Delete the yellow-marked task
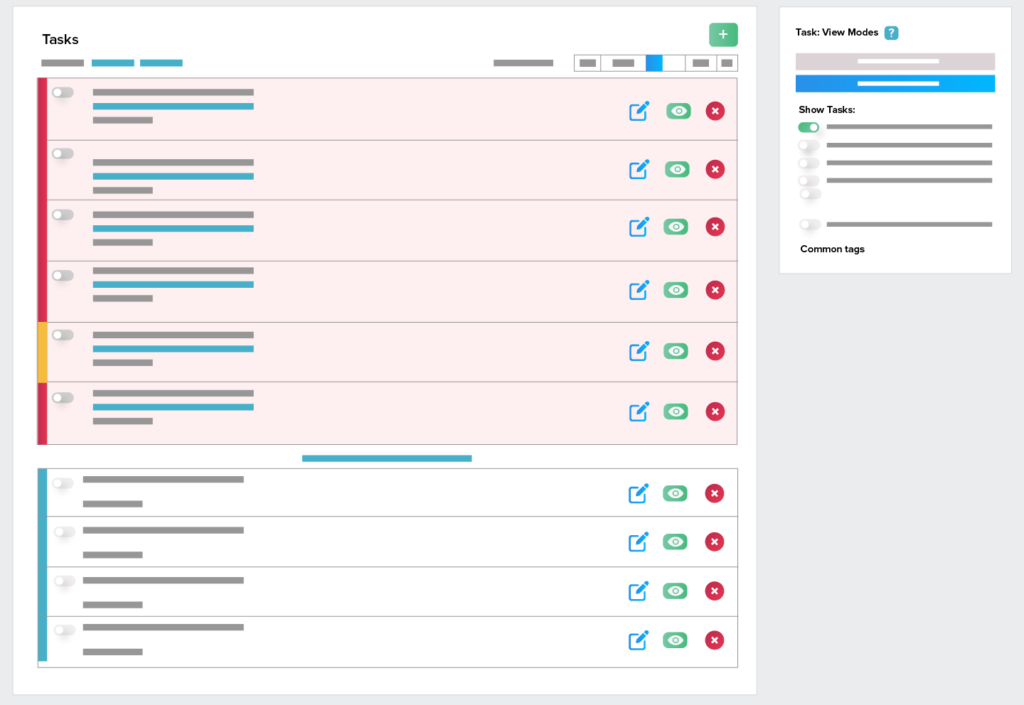 pos(715,351)
